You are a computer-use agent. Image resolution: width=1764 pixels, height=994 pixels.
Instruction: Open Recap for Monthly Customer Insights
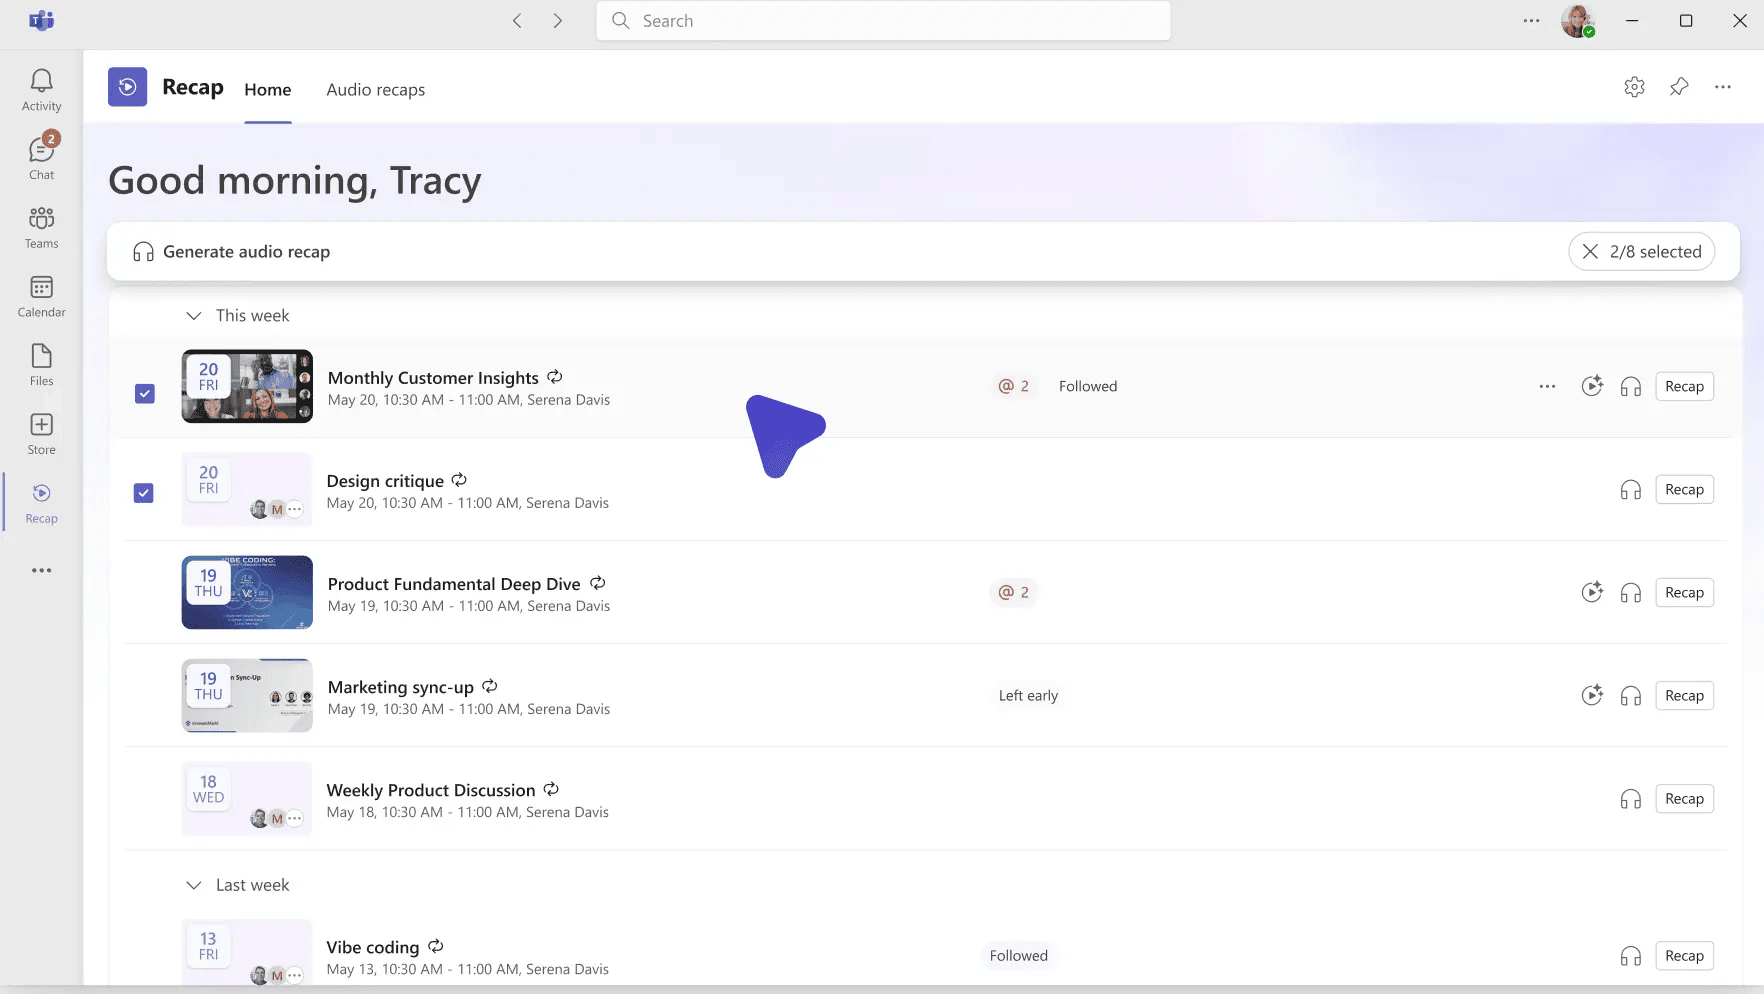(1684, 386)
